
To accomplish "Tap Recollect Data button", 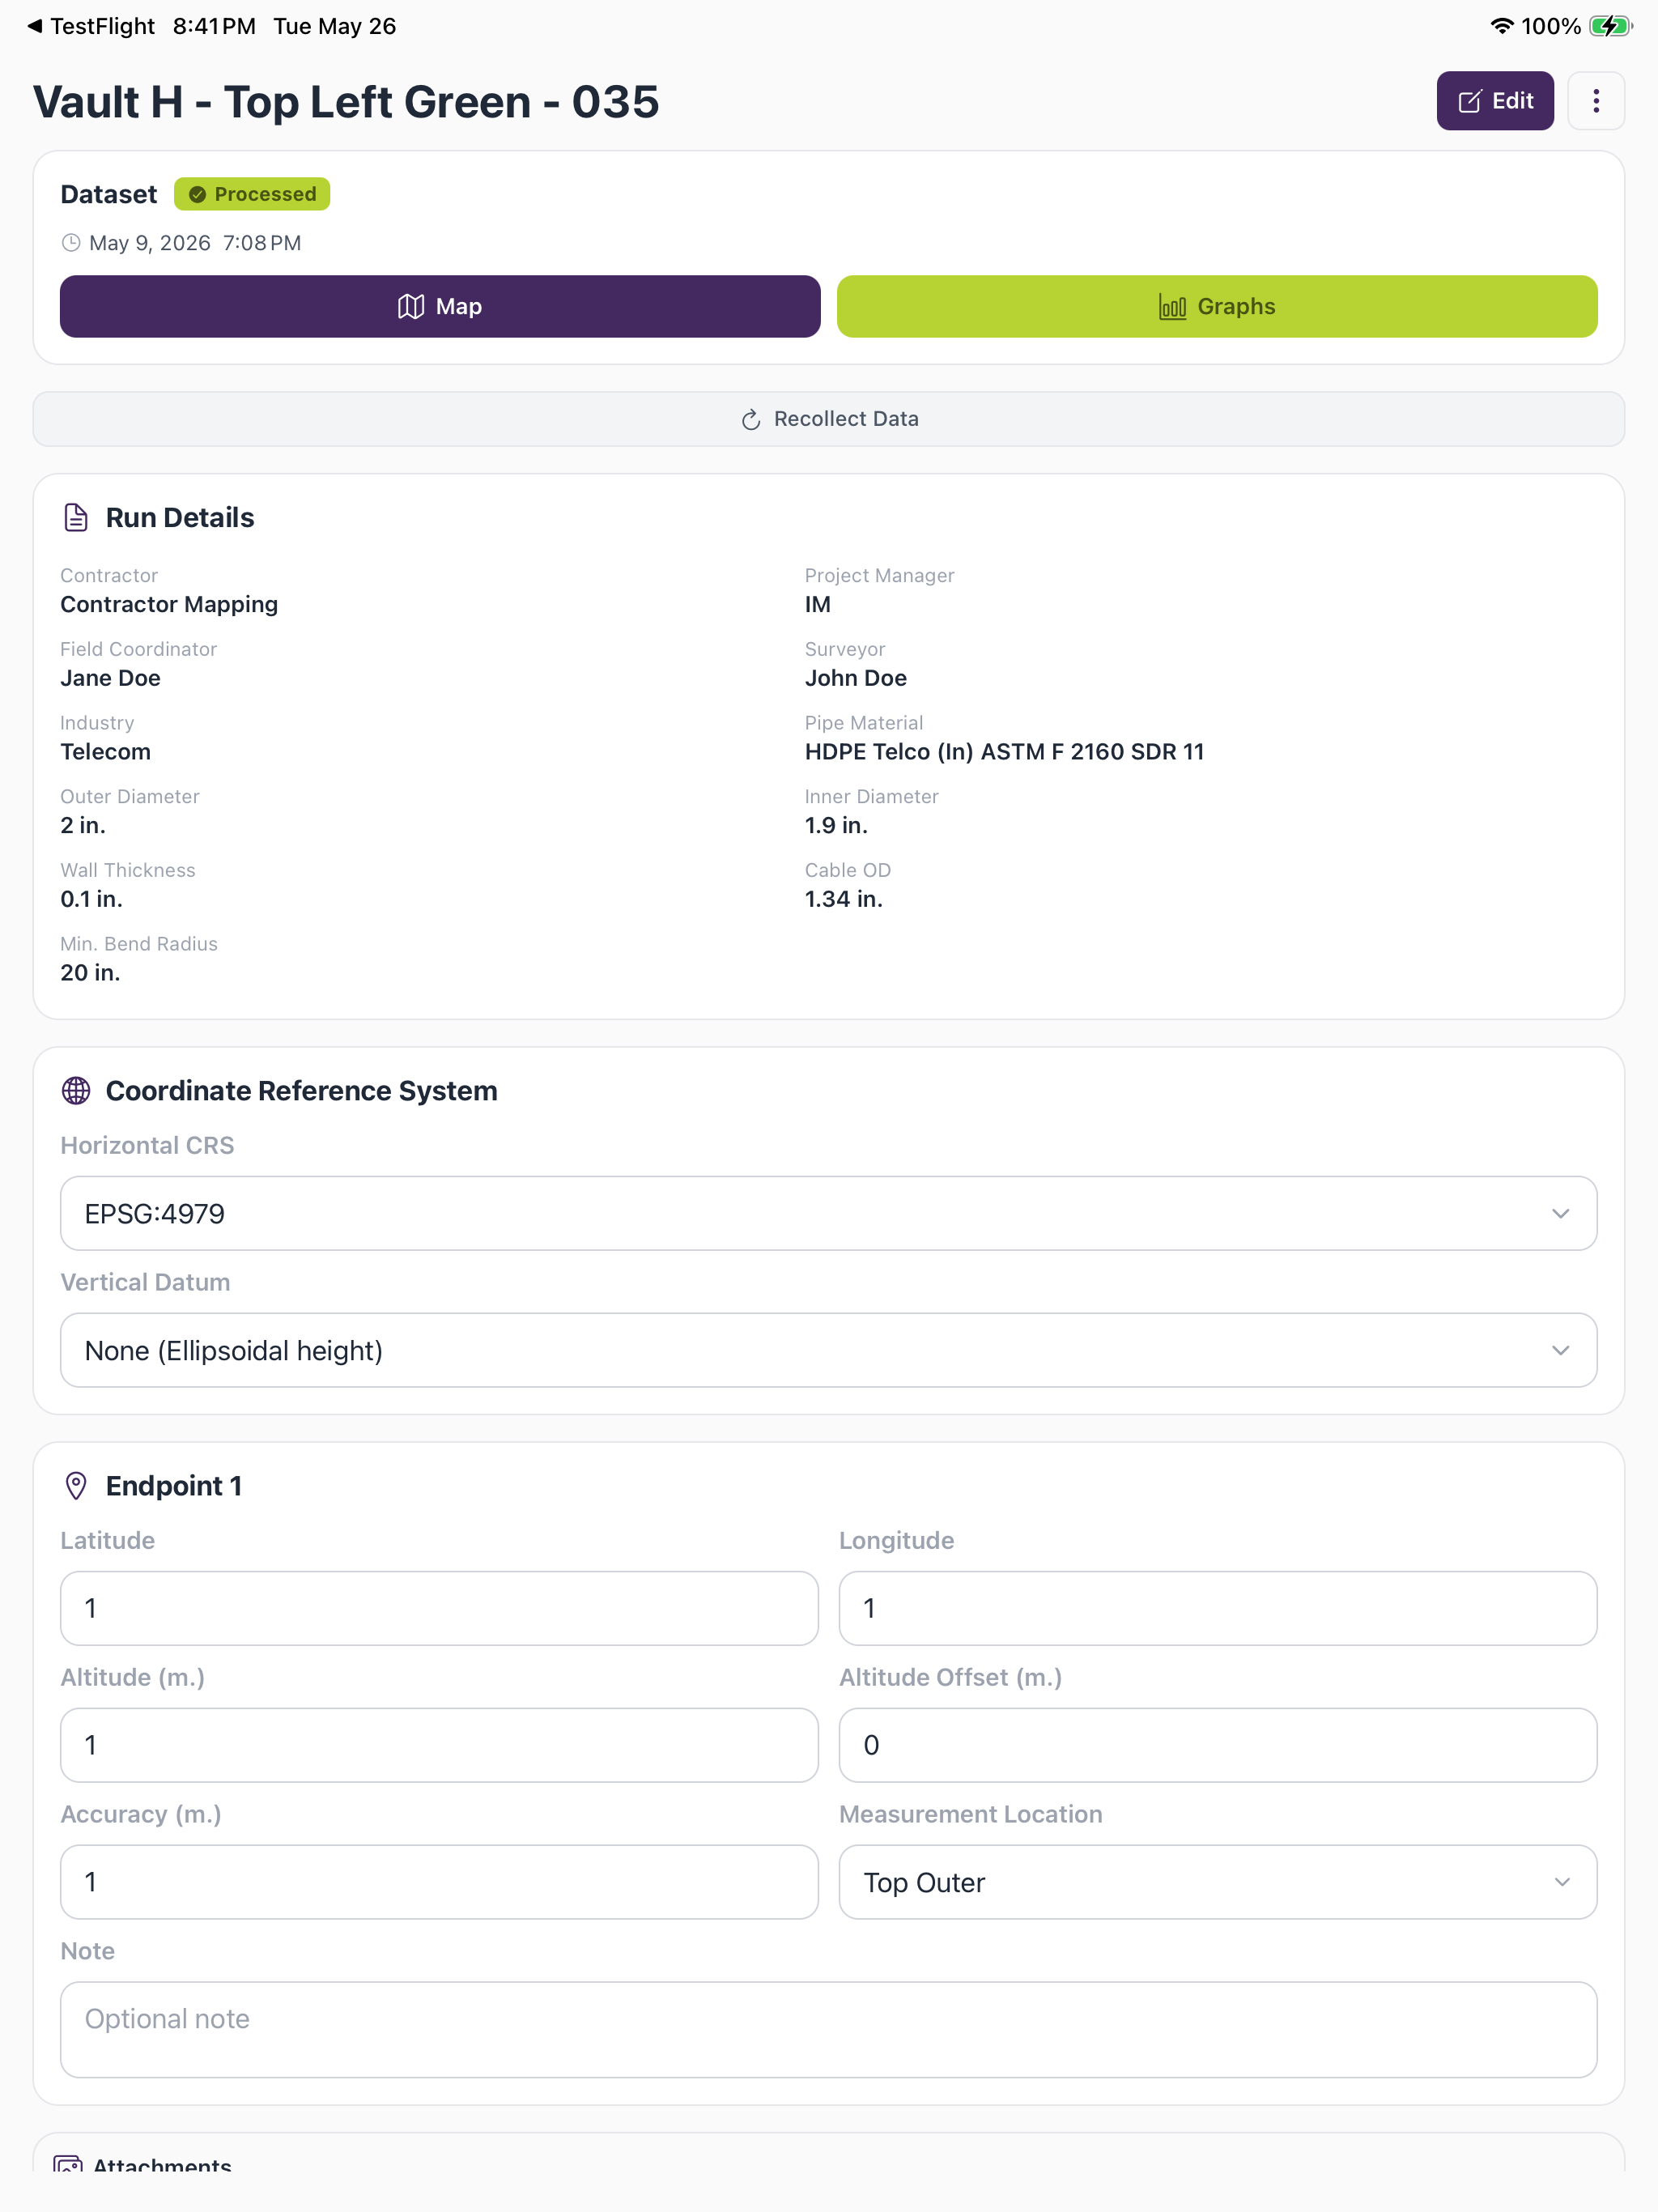I will 828,419.
